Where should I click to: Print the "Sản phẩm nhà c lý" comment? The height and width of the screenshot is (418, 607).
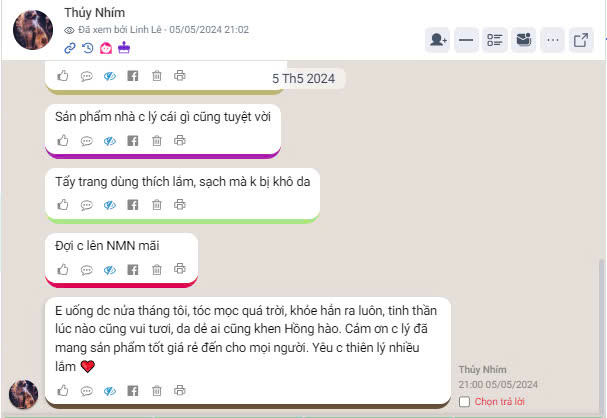coord(180,140)
